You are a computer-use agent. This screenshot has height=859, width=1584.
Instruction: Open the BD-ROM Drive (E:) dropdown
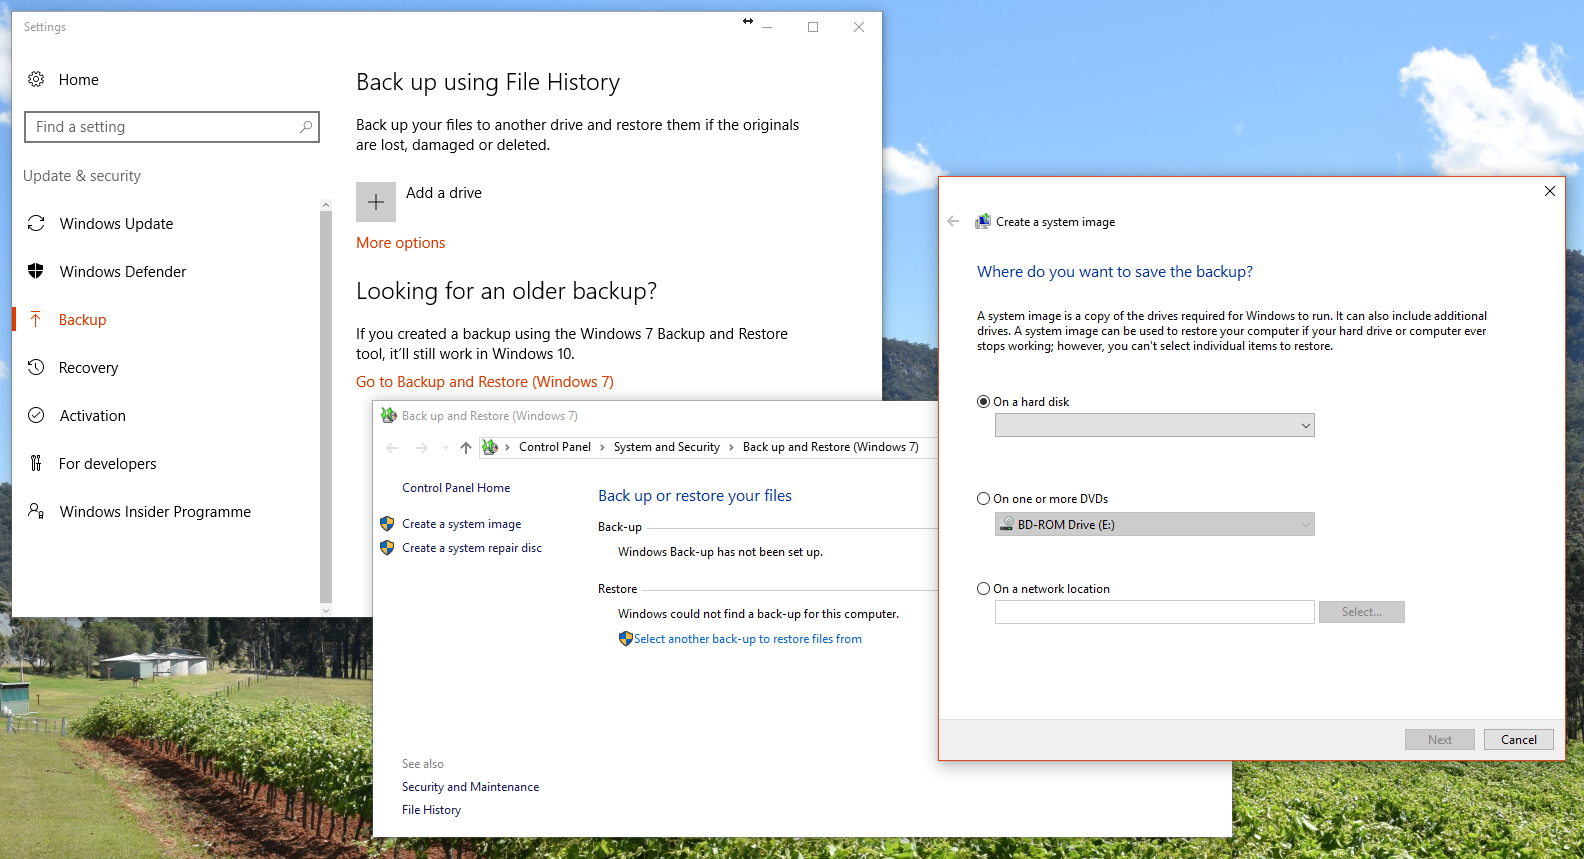click(1154, 524)
